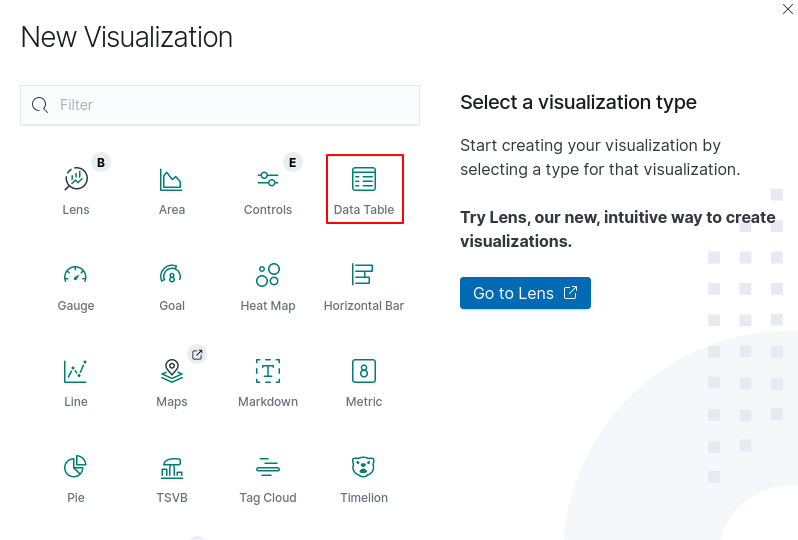
Task: Click the New Visualization heading
Action: 126,37
